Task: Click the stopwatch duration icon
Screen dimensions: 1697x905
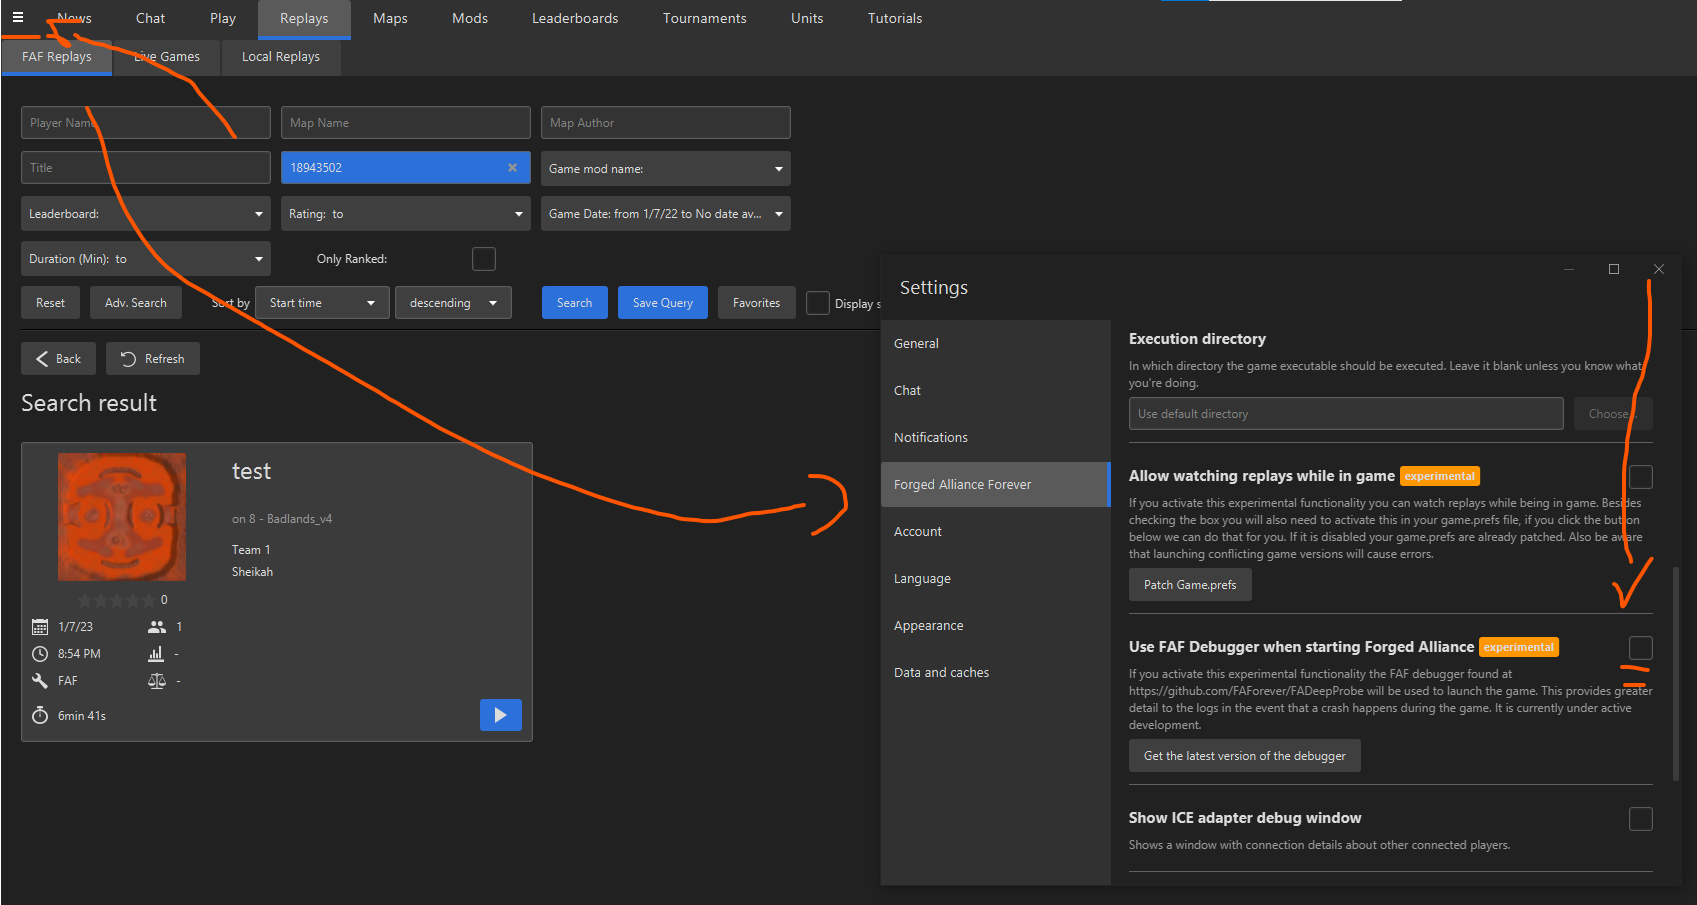Action: (x=40, y=715)
